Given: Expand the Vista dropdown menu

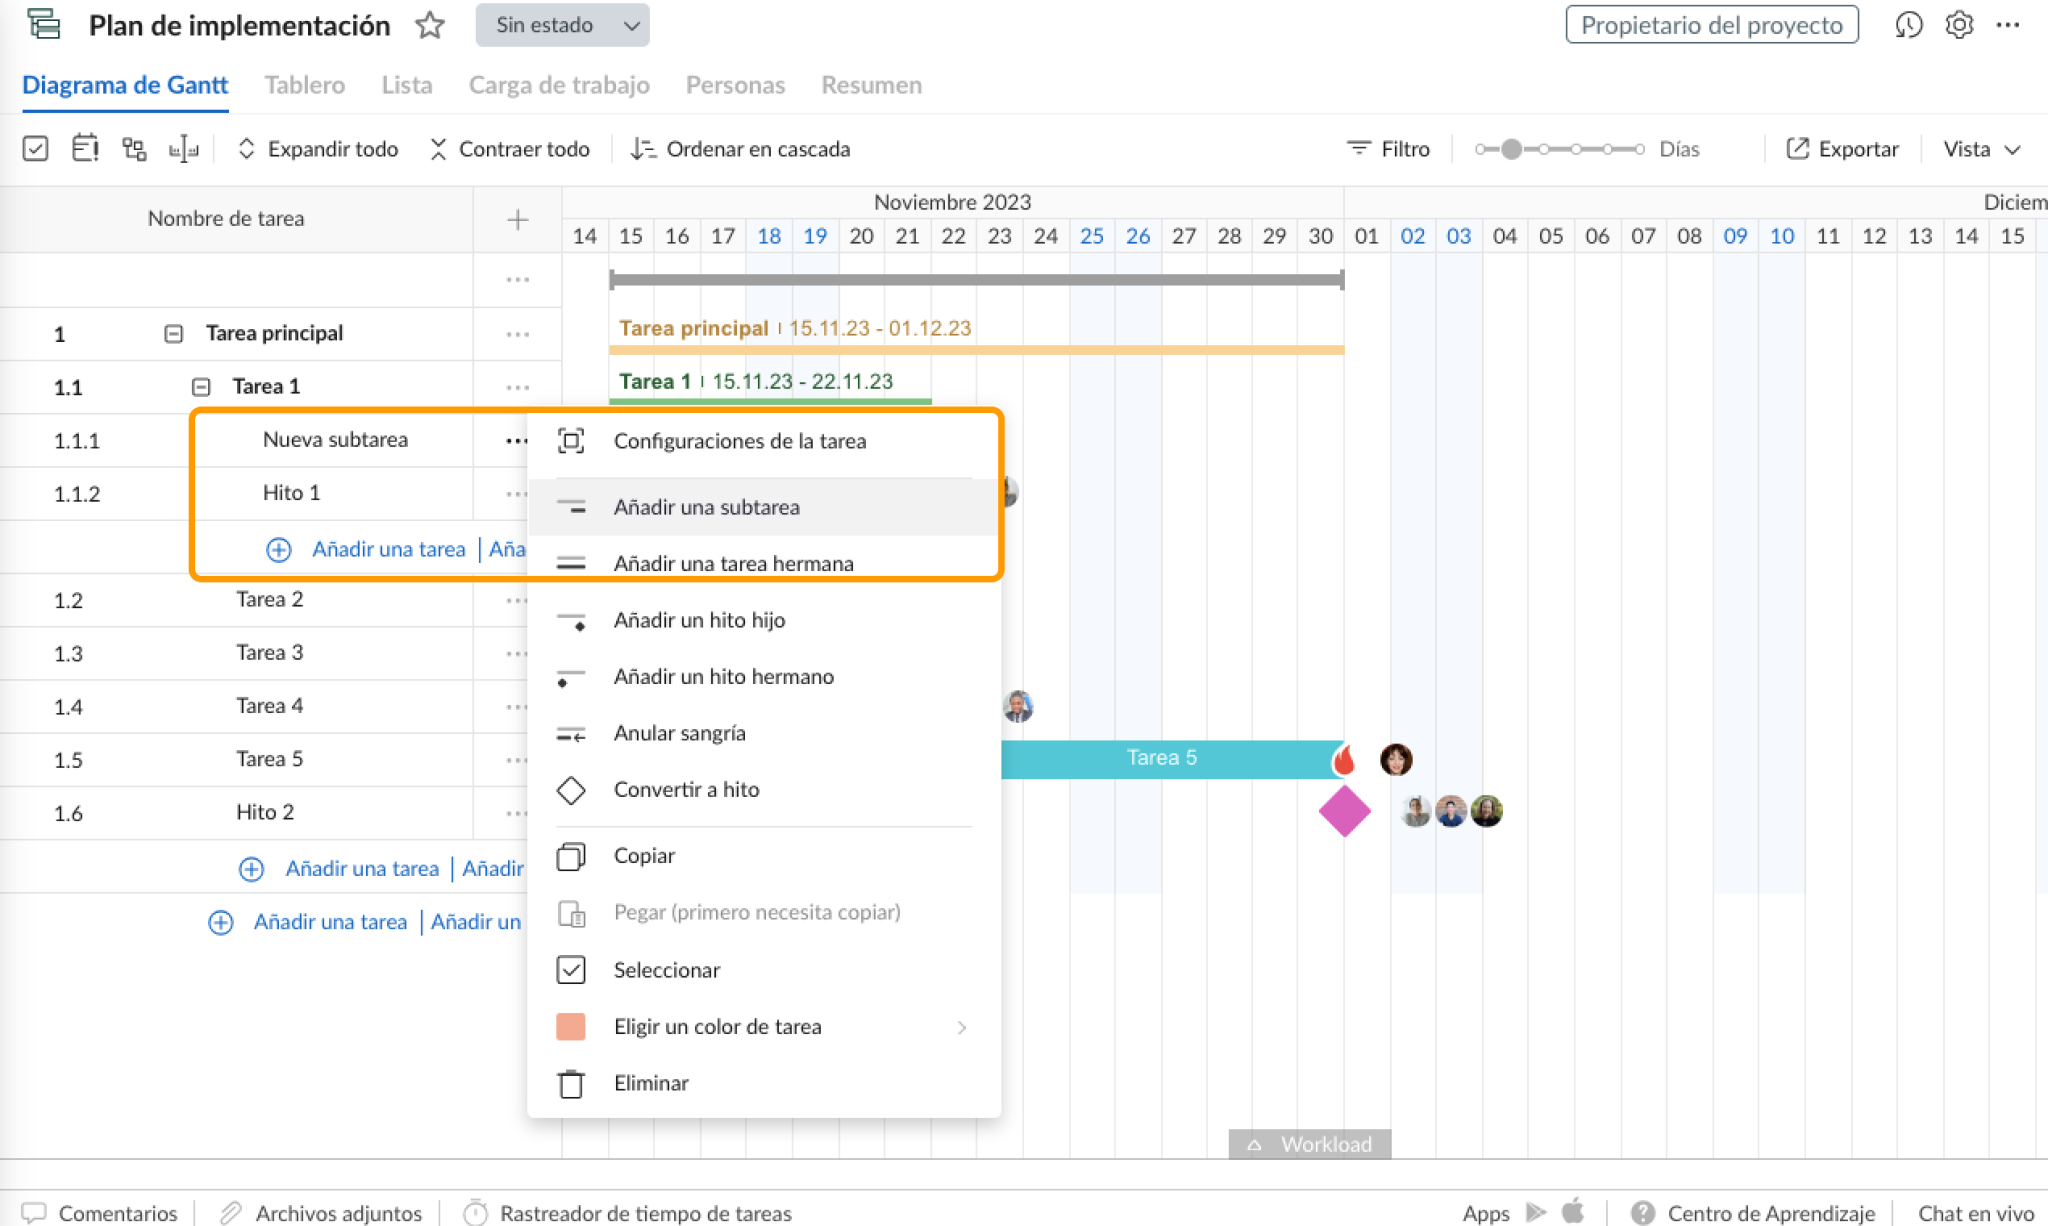Looking at the screenshot, I should point(1982,149).
